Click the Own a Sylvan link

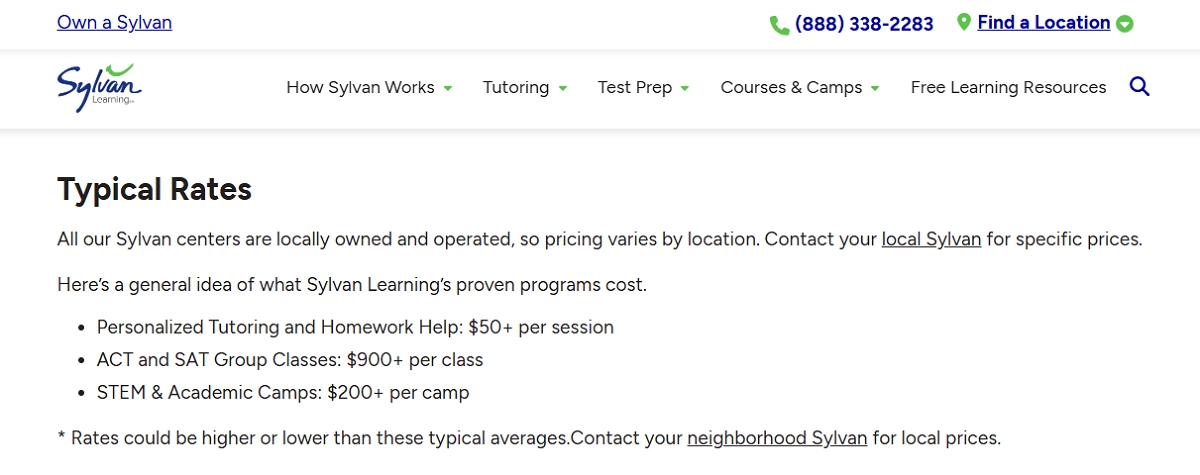click(x=114, y=22)
